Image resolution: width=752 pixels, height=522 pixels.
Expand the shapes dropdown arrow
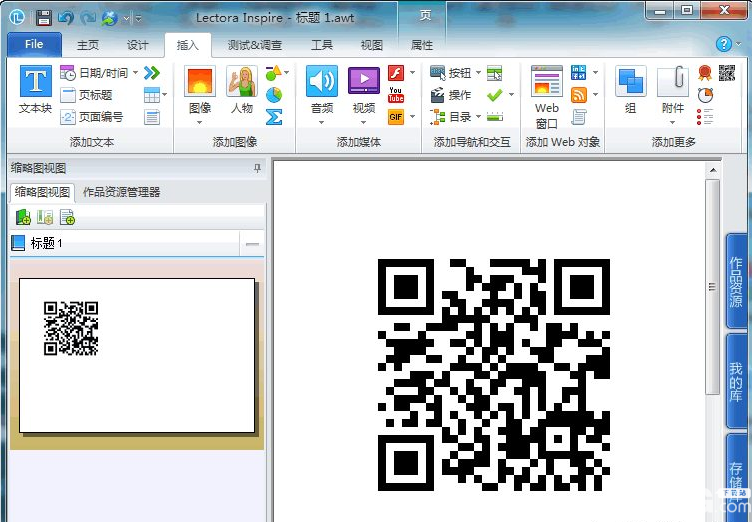(287, 72)
